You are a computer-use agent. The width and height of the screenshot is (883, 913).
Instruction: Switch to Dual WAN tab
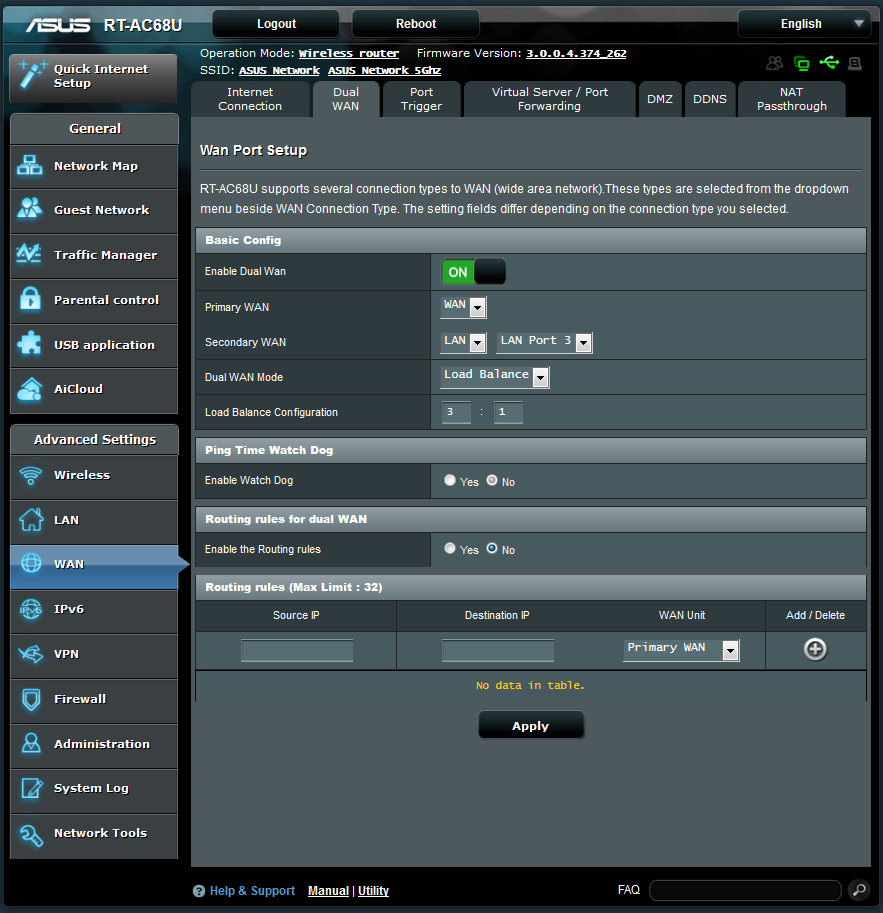click(346, 99)
